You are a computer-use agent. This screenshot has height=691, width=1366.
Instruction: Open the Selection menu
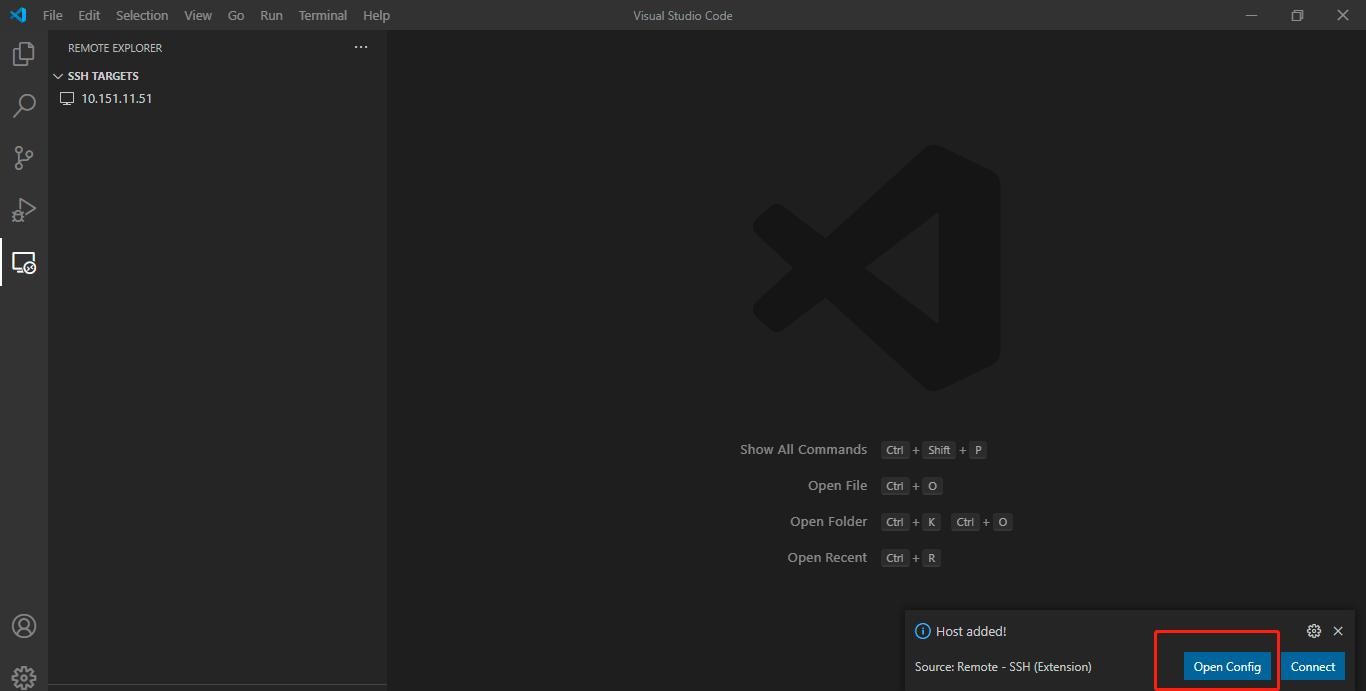[142, 15]
